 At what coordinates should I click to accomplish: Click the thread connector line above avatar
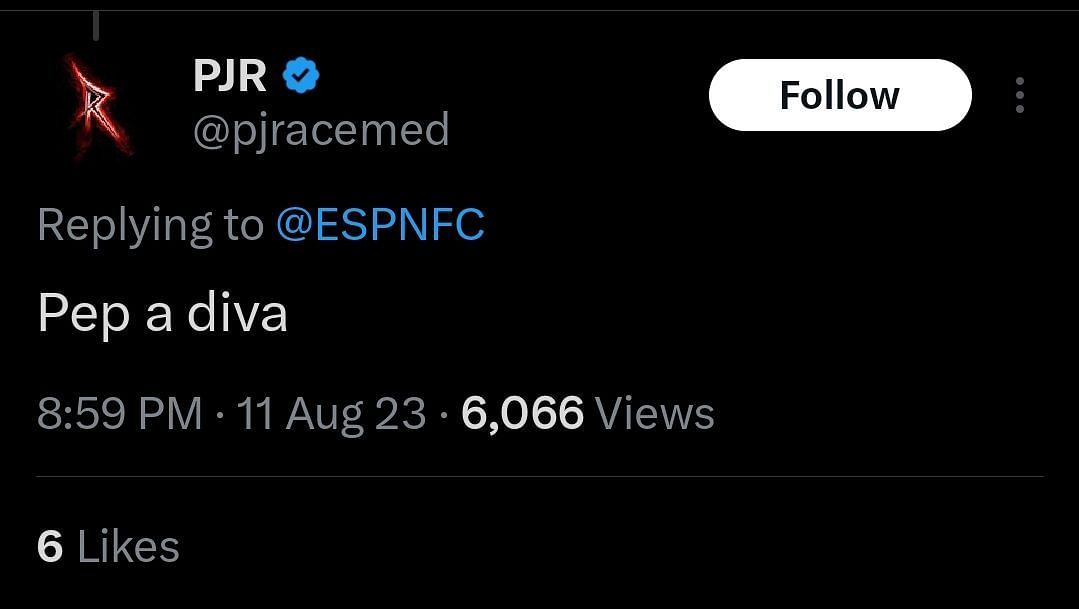(97, 26)
